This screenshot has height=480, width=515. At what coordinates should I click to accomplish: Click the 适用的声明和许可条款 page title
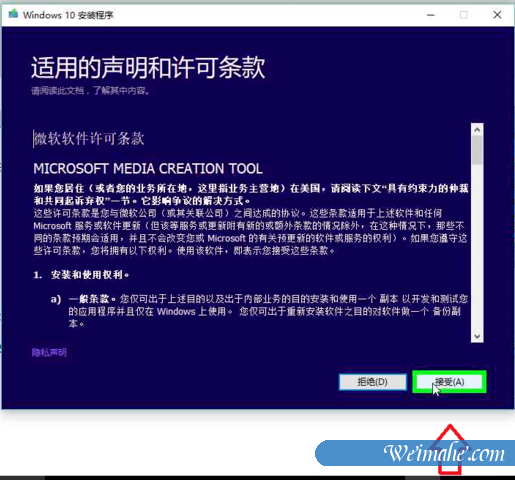coord(148,68)
